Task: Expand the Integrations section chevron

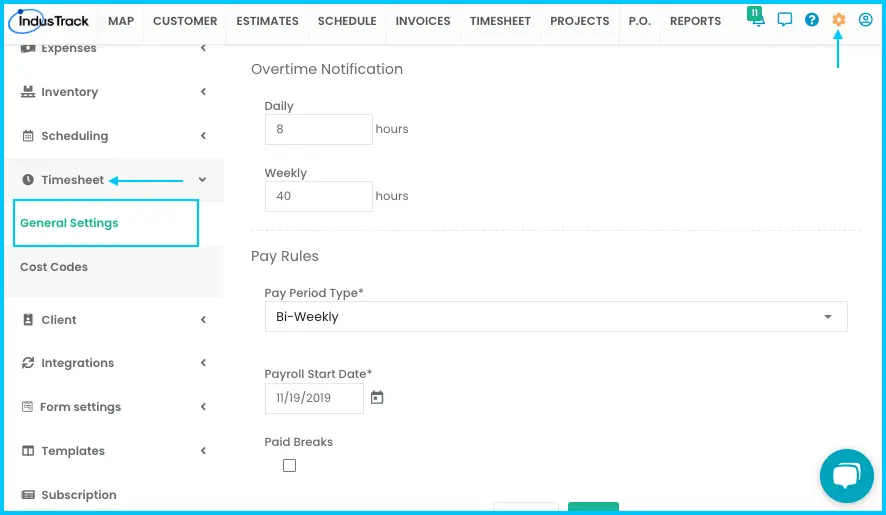Action: click(x=203, y=363)
